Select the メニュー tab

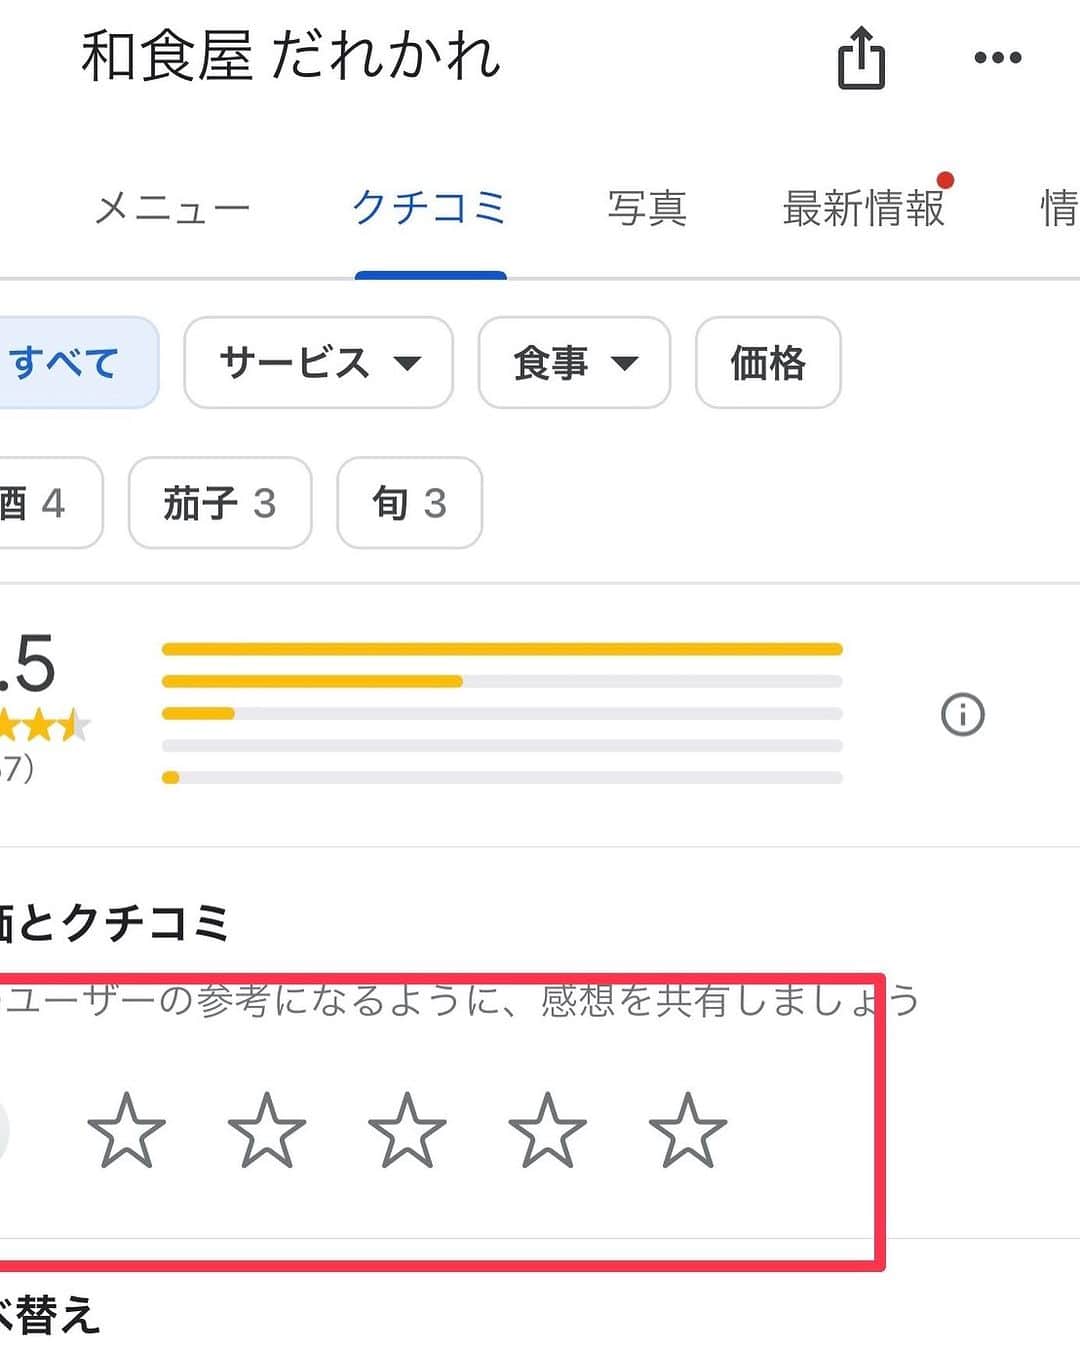point(172,207)
